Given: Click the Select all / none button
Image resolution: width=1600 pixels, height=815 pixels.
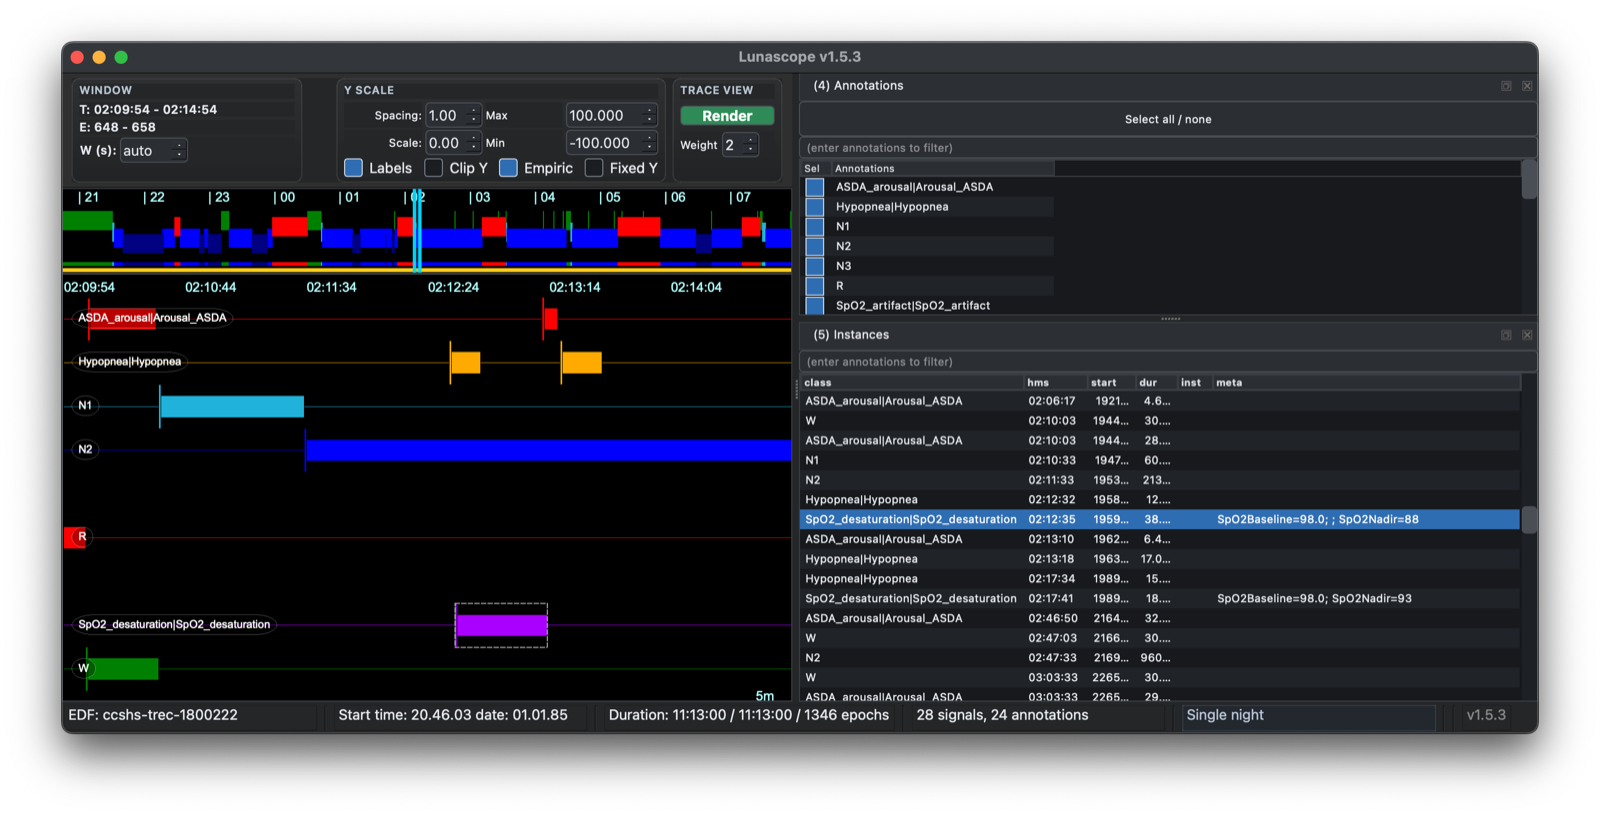Looking at the screenshot, I should pyautogui.click(x=1168, y=119).
